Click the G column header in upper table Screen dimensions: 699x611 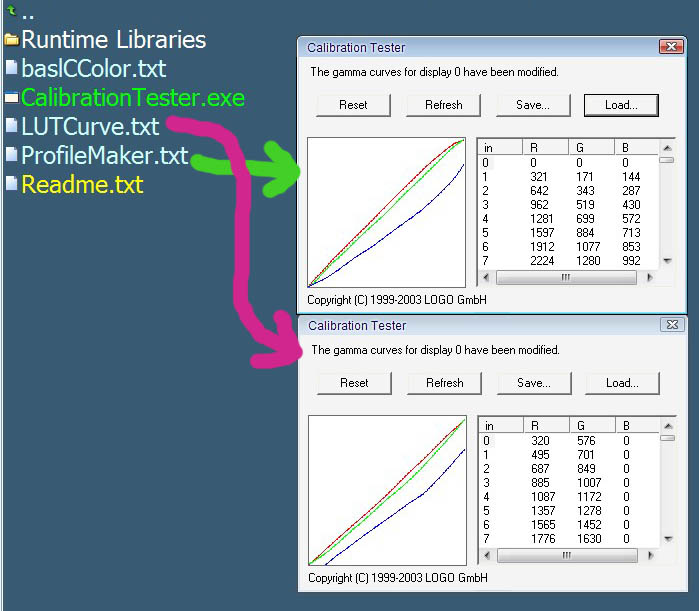point(592,148)
